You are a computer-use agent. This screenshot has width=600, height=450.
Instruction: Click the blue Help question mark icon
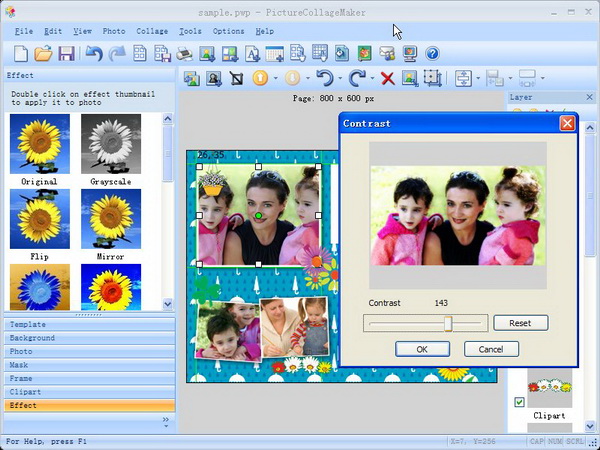433,53
